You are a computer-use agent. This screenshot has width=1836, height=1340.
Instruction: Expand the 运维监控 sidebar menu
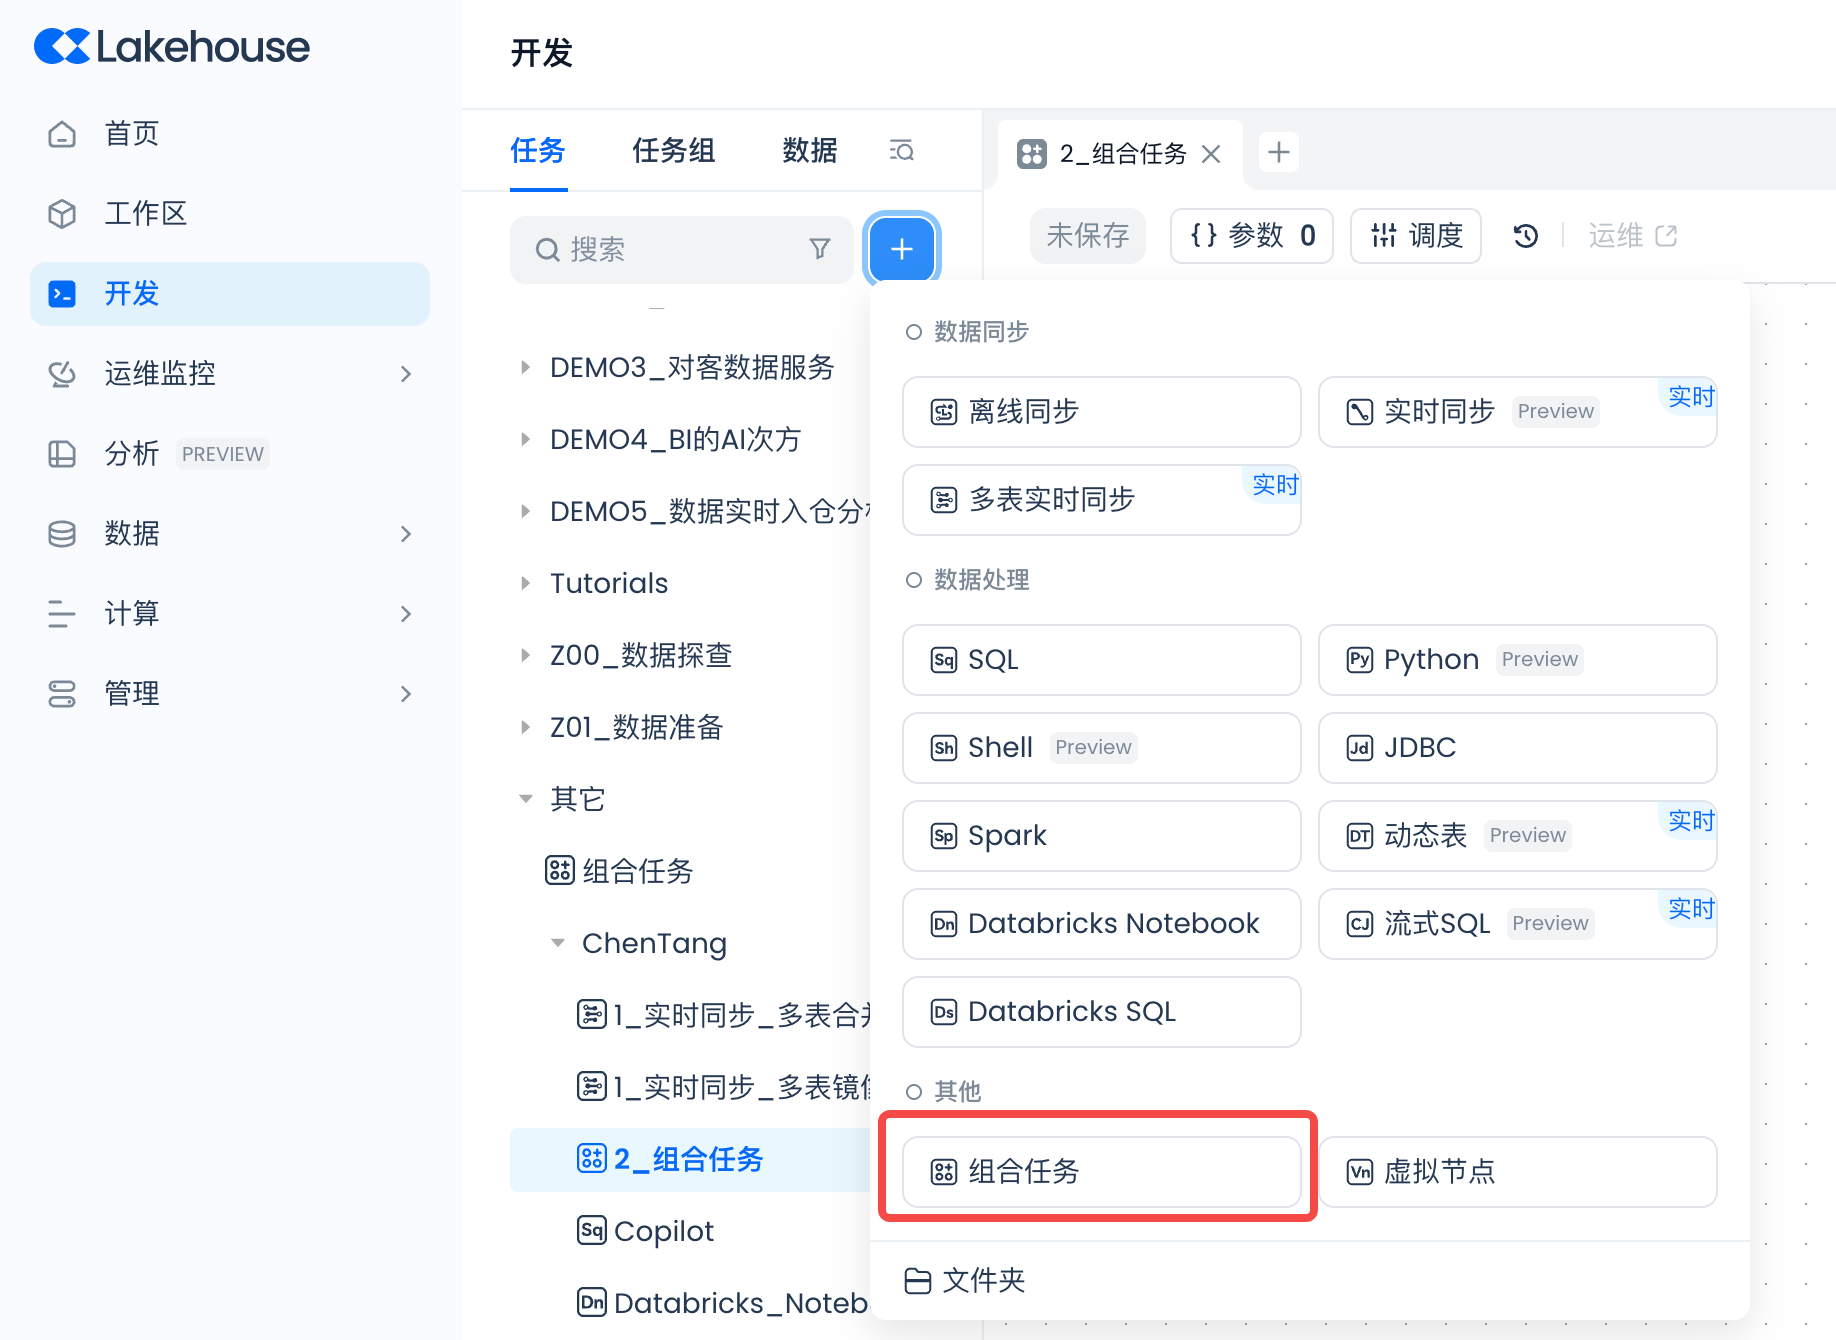coord(405,374)
